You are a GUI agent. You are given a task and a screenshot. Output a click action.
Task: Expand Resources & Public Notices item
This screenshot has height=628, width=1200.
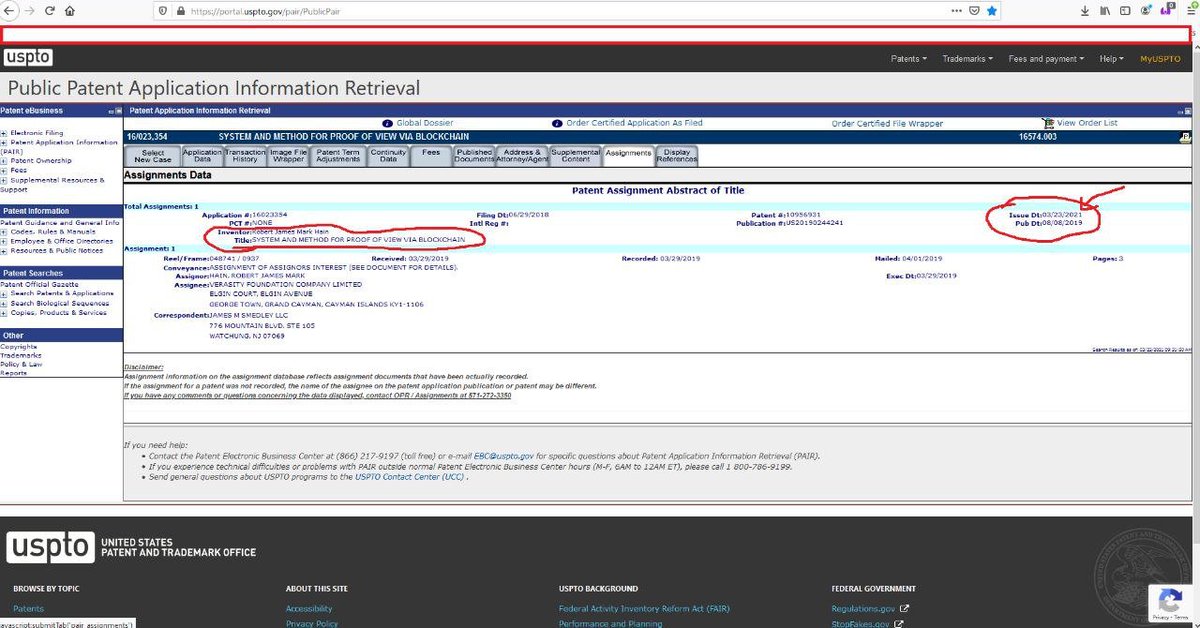(x=4, y=251)
